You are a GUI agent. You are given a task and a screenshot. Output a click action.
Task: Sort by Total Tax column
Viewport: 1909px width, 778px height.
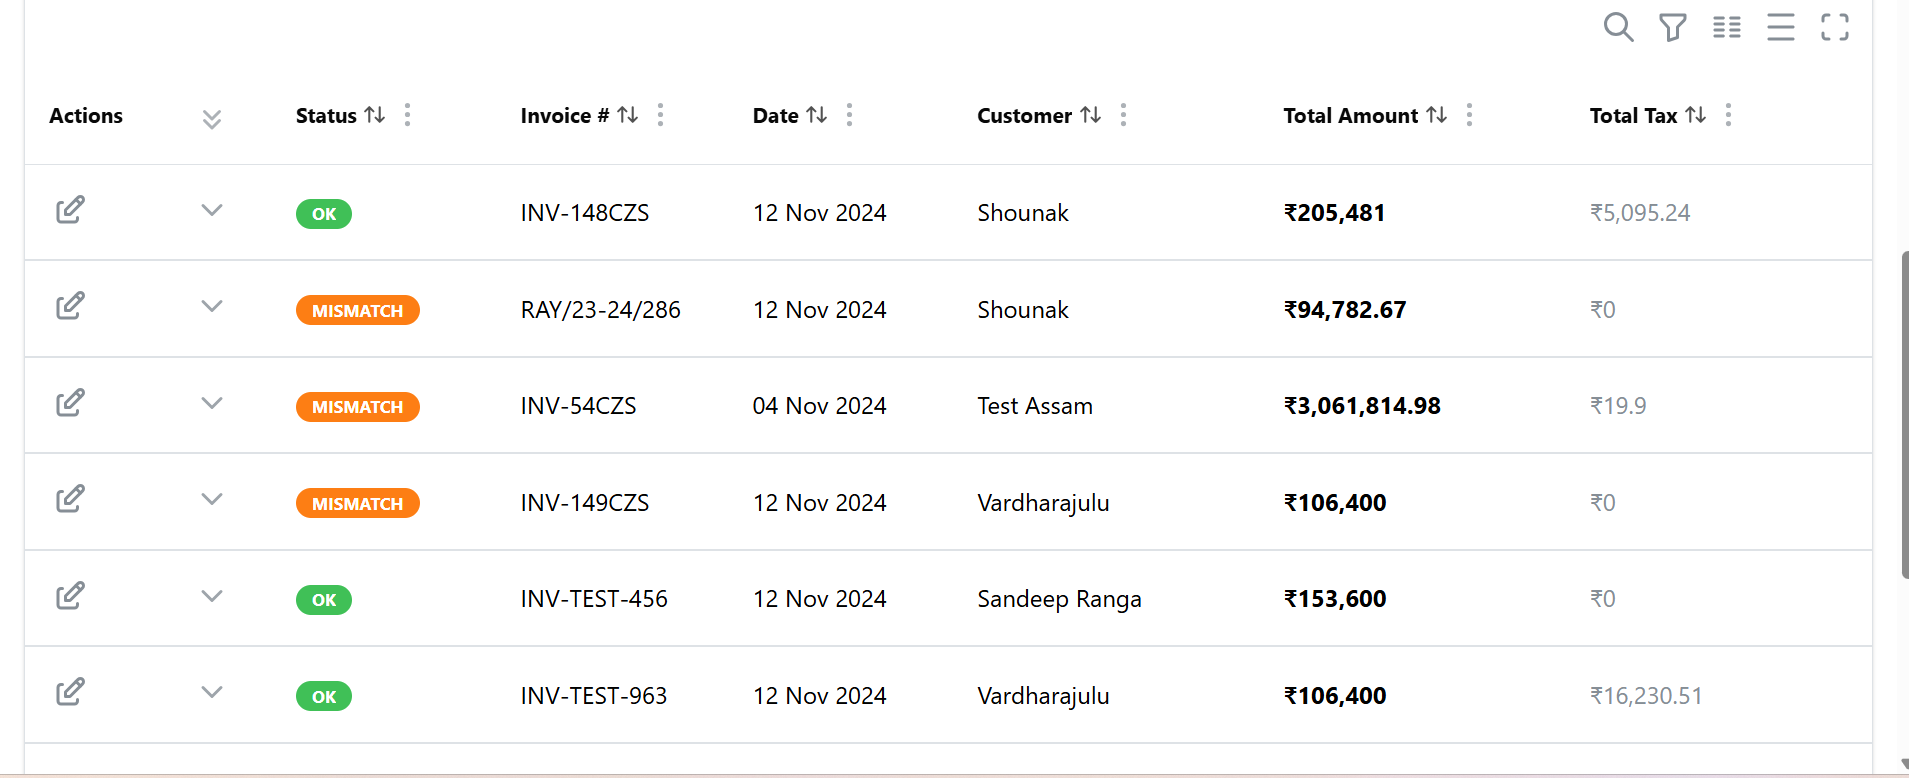pyautogui.click(x=1695, y=115)
